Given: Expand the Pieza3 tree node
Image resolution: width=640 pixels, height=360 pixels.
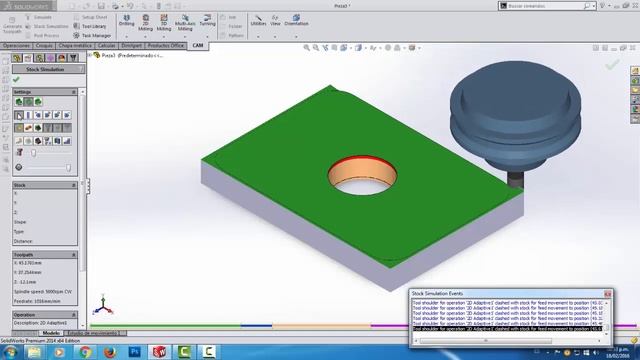Looking at the screenshot, I should (x=90, y=55).
